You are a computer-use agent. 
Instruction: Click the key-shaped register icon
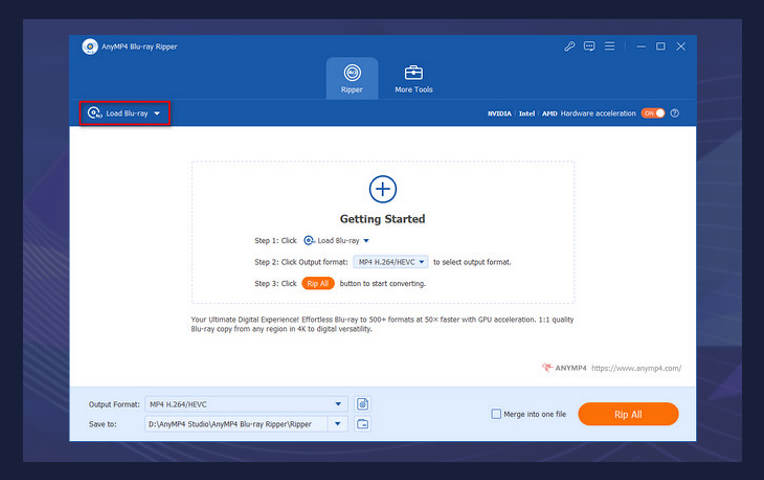[569, 46]
